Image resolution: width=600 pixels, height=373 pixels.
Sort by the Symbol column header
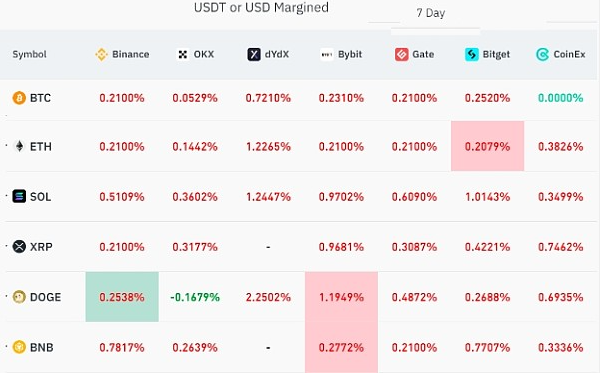click(x=29, y=54)
